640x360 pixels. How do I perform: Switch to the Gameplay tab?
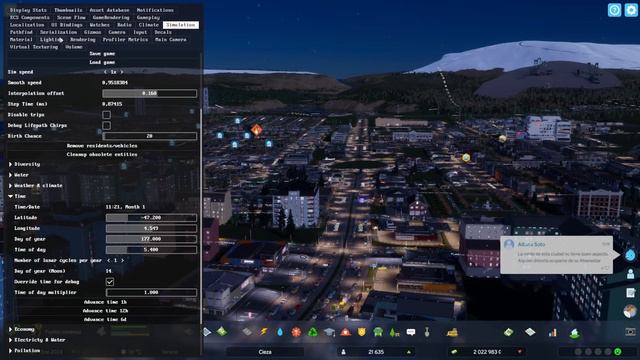[x=148, y=18]
